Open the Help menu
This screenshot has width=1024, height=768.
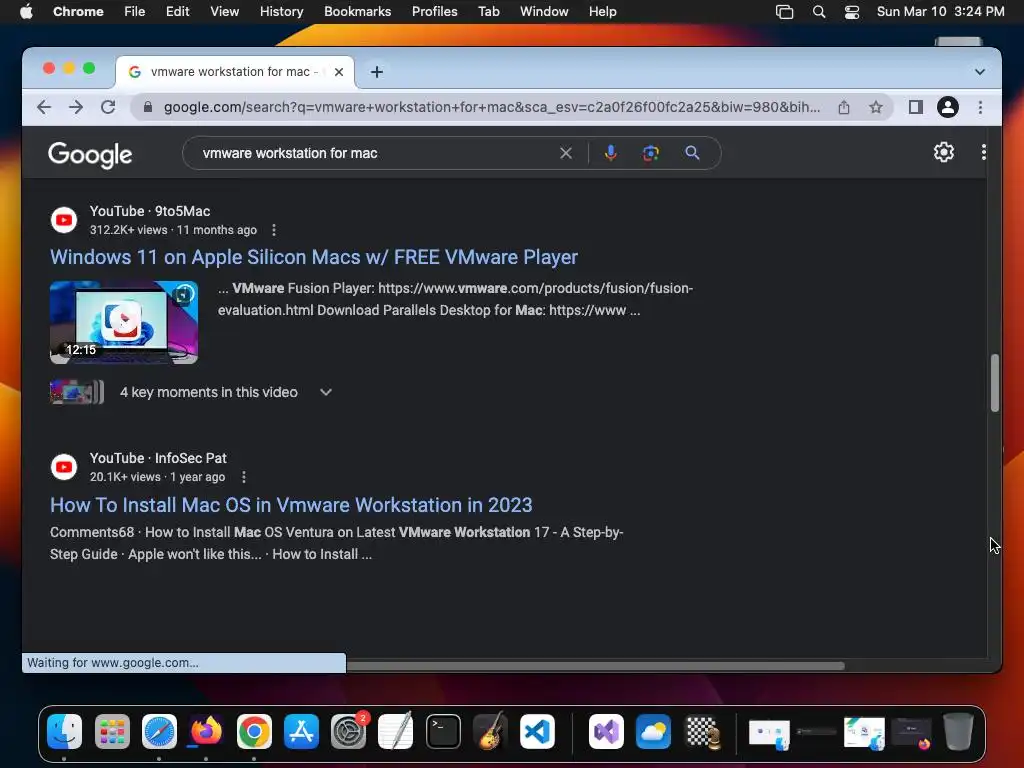pos(602,12)
